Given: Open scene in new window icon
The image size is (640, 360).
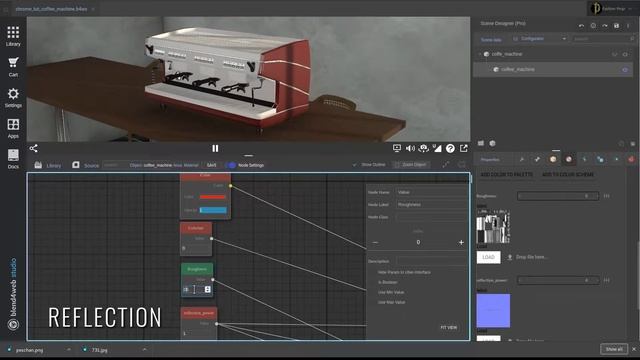Looking at the screenshot, I should pyautogui.click(x=464, y=148).
